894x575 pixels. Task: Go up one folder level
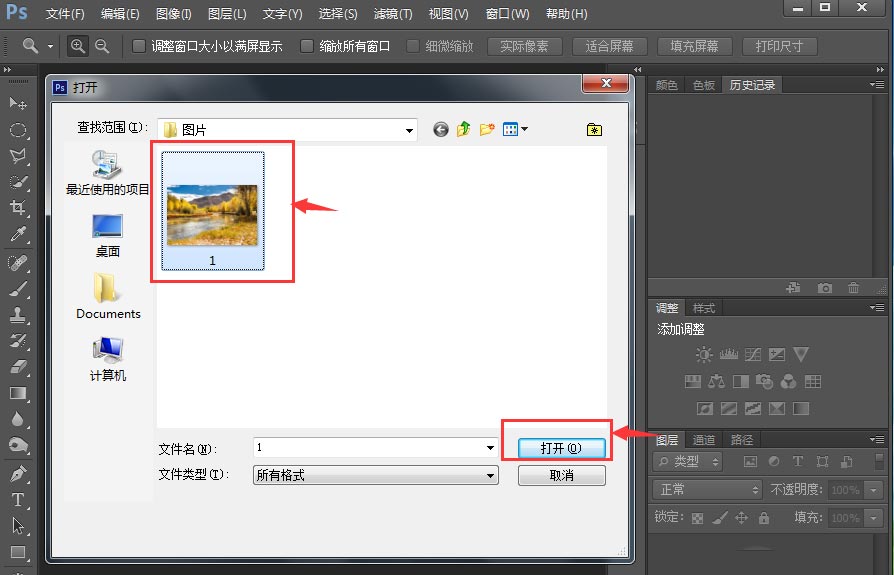click(x=464, y=129)
